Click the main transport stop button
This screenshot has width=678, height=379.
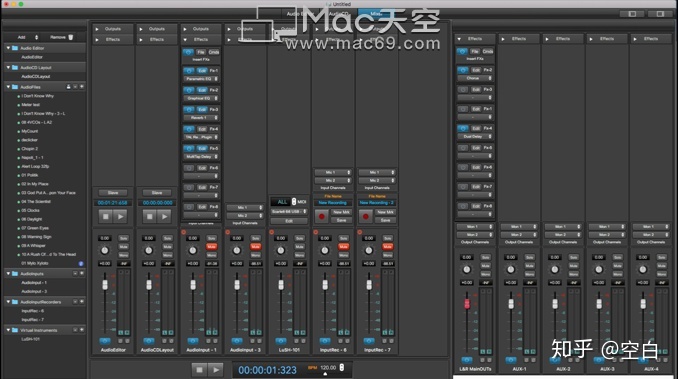pyautogui.click(x=199, y=370)
